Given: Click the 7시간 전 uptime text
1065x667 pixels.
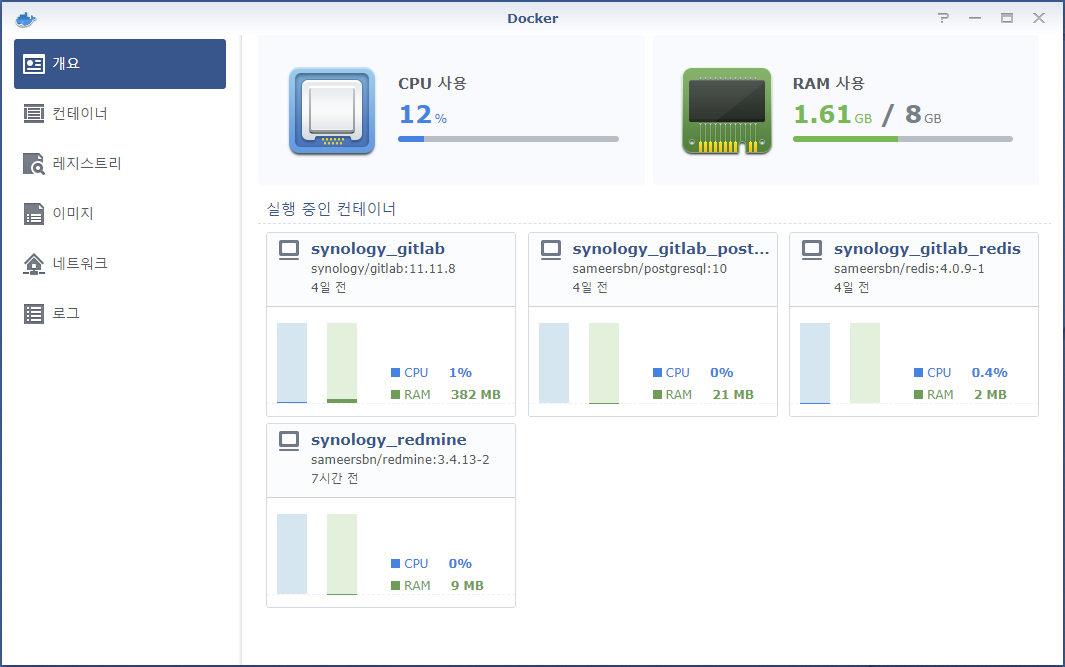Looking at the screenshot, I should click(x=335, y=478).
